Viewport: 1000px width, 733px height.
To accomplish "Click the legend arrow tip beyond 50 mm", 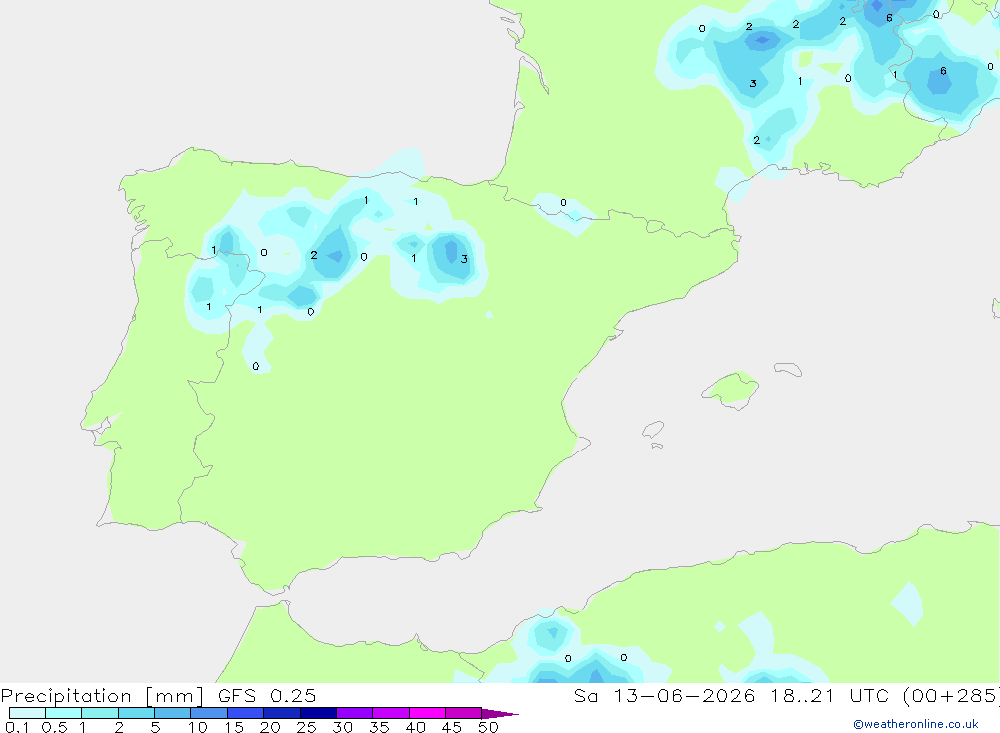I will pos(501,714).
